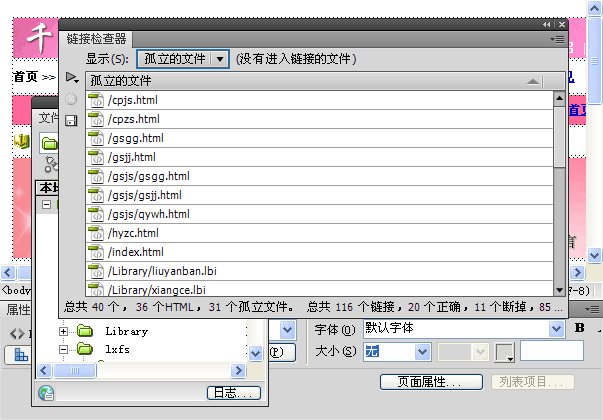Open the 页面属性... dialog
The height and width of the screenshot is (420, 603).
pyautogui.click(x=424, y=382)
